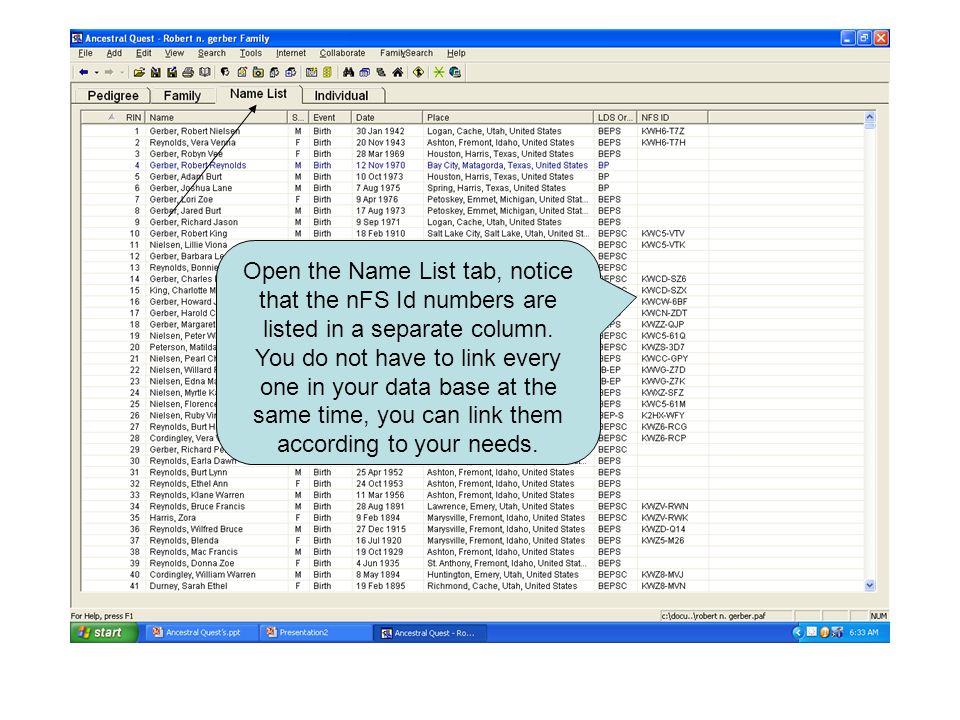
Task: Sort by the LDS Or... column header
Action: pyautogui.click(x=615, y=118)
